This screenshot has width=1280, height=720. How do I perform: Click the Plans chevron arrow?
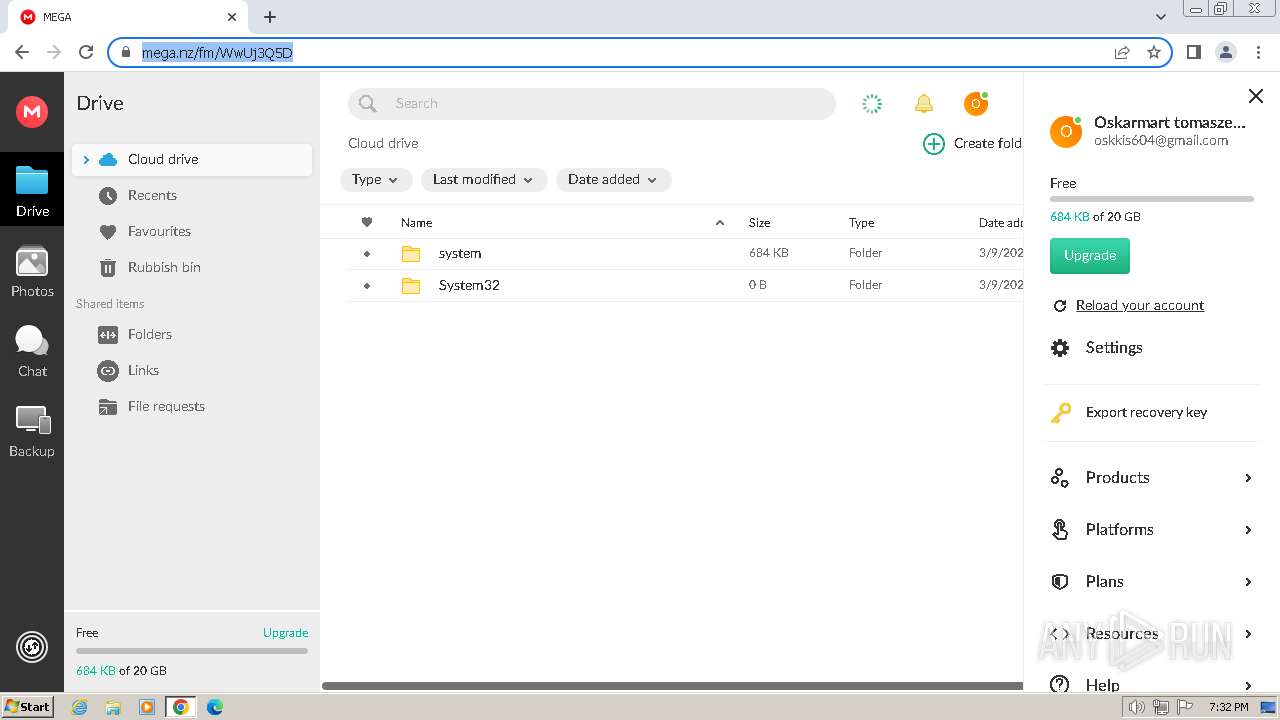(1248, 582)
